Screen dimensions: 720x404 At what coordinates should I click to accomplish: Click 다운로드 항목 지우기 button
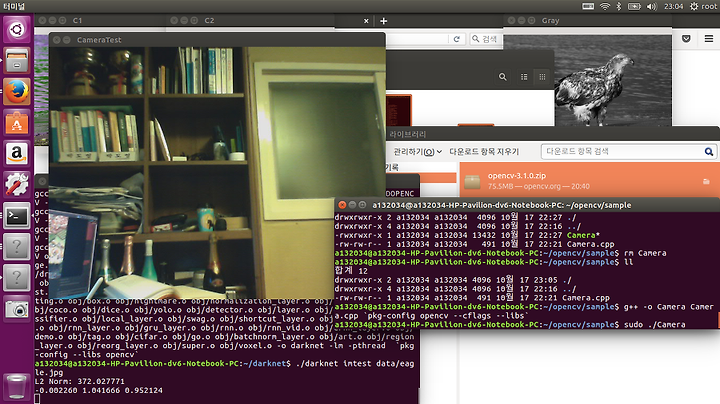[484, 152]
